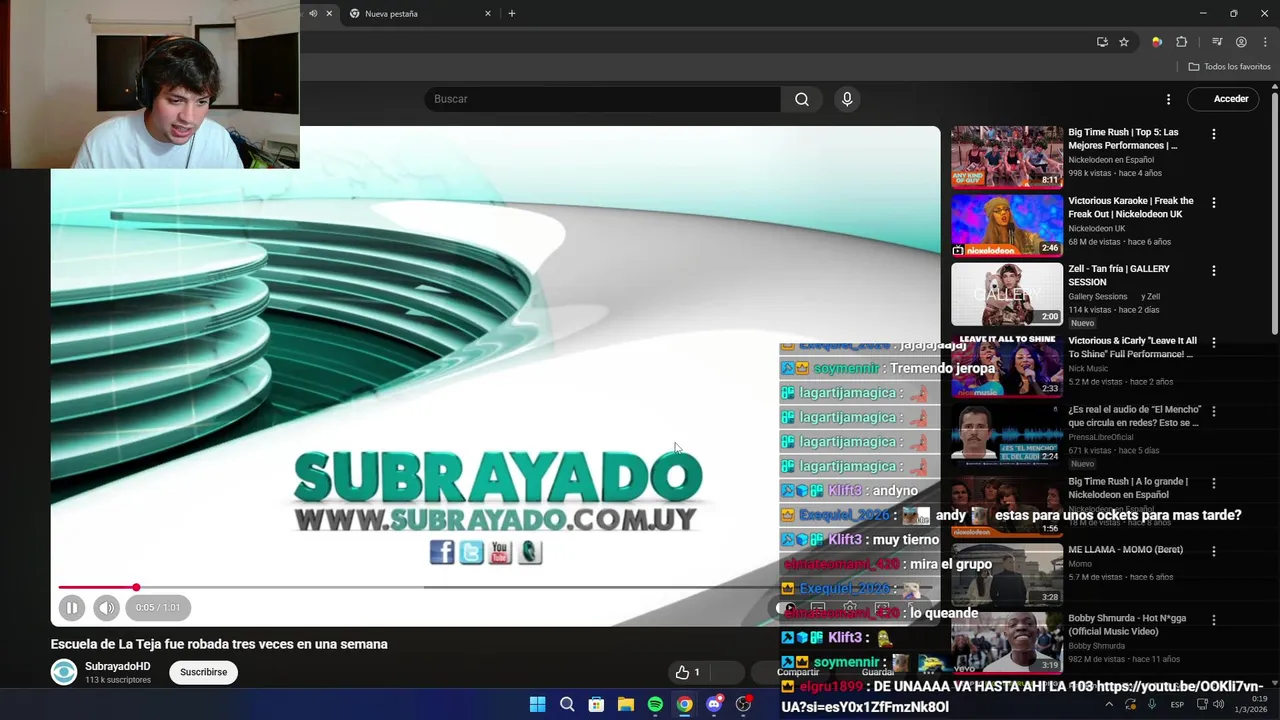
Task: Open the SubrayadoHD channel name link
Action: click(x=118, y=666)
